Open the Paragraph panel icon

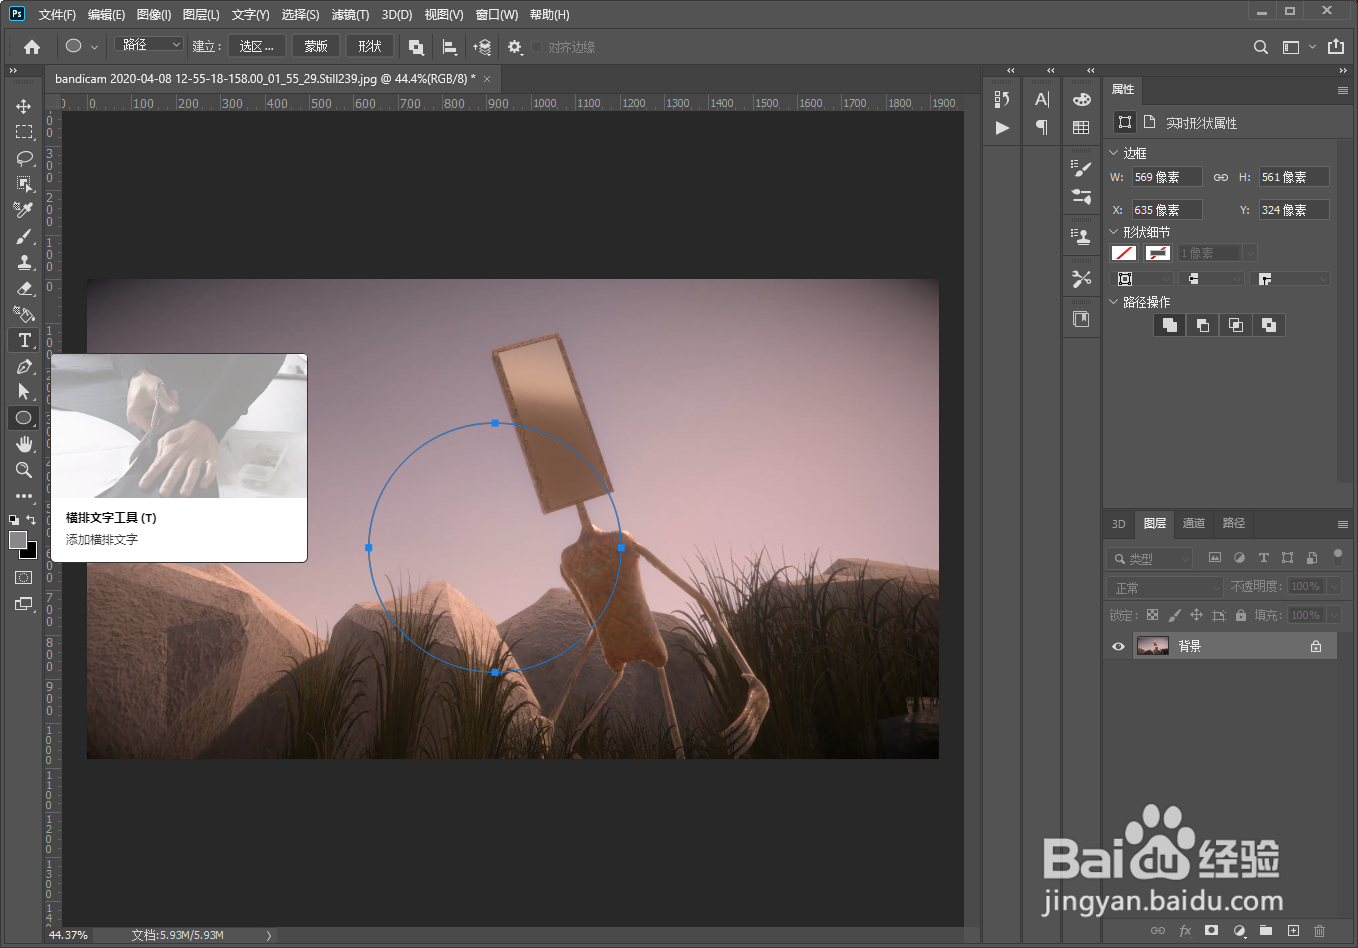[x=1042, y=127]
